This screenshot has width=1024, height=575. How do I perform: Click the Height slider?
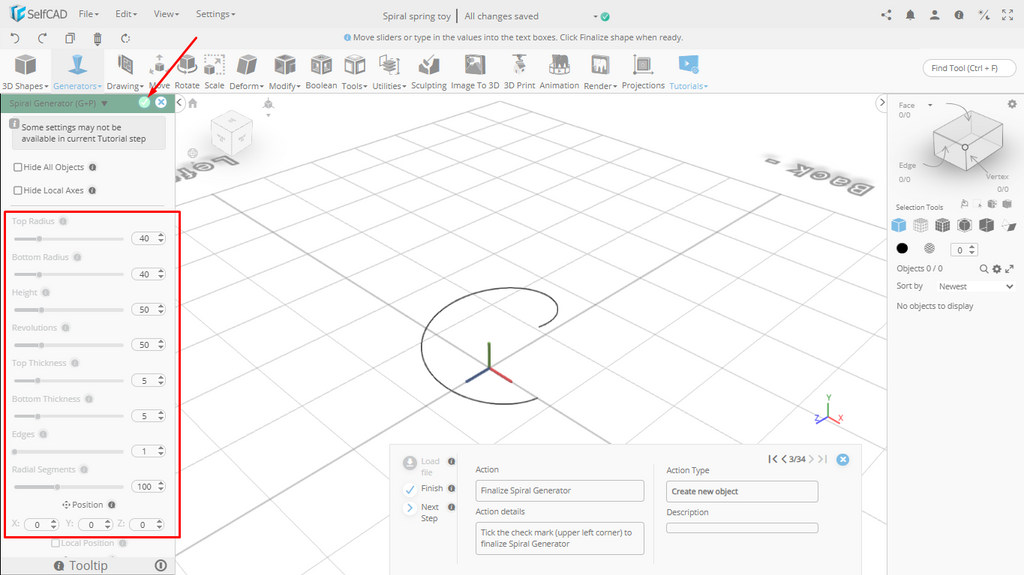[69, 310]
